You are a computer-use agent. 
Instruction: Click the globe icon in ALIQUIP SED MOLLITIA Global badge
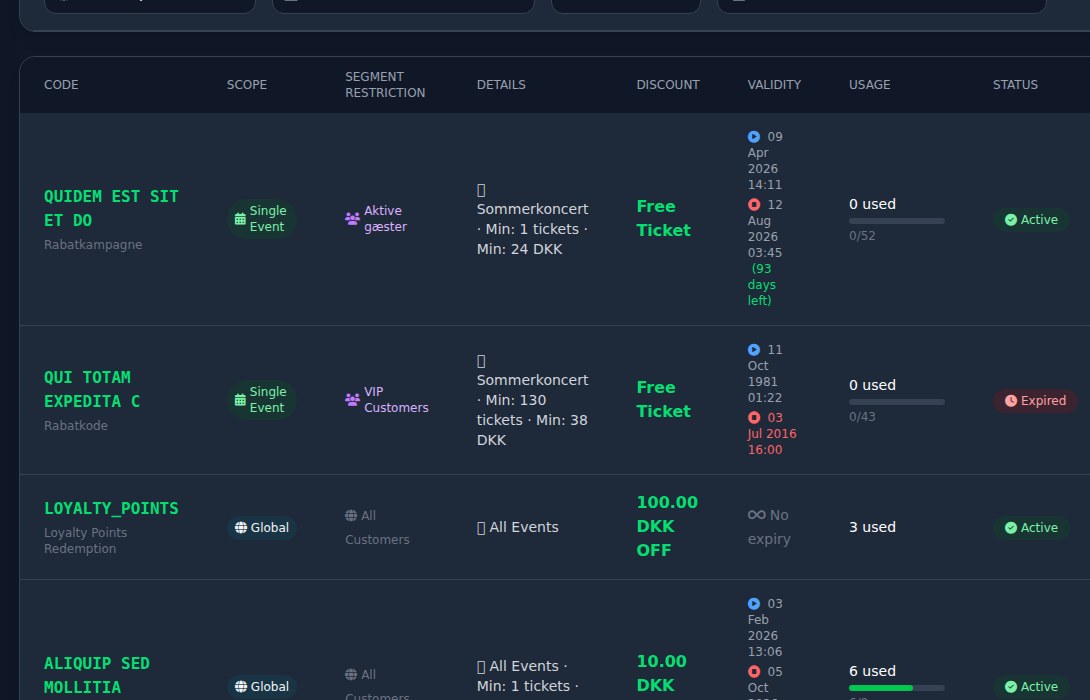[x=241, y=687]
